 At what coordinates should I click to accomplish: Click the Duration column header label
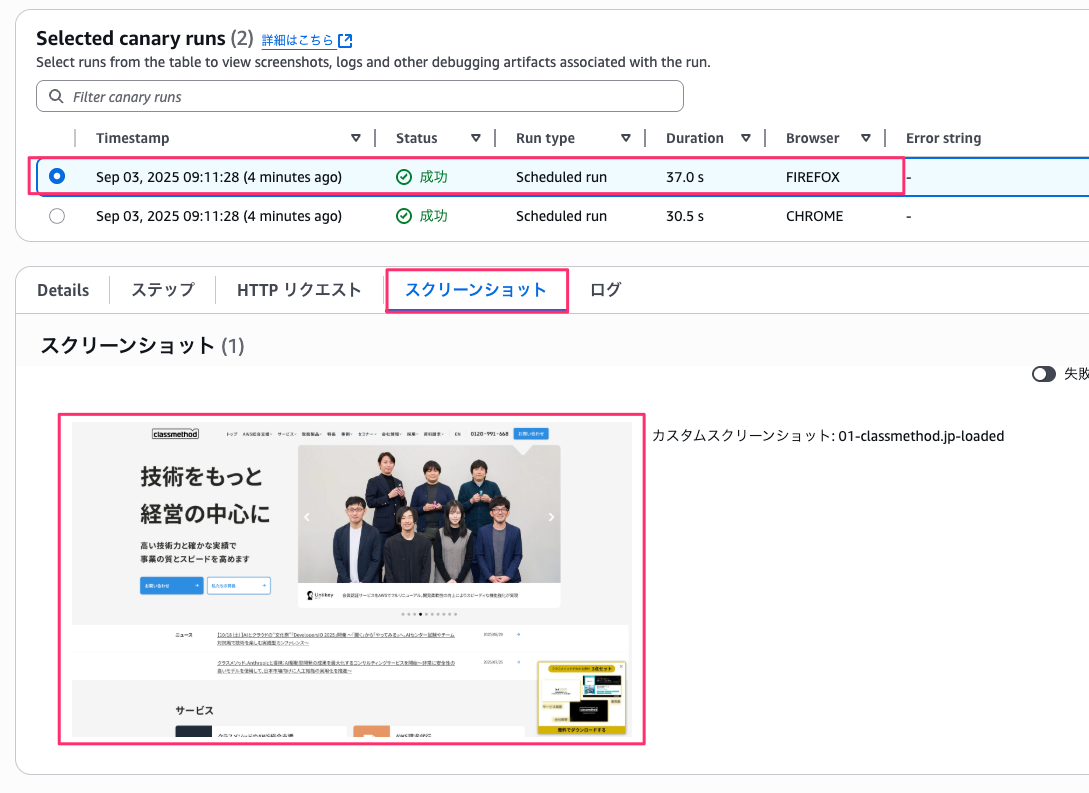(x=695, y=138)
